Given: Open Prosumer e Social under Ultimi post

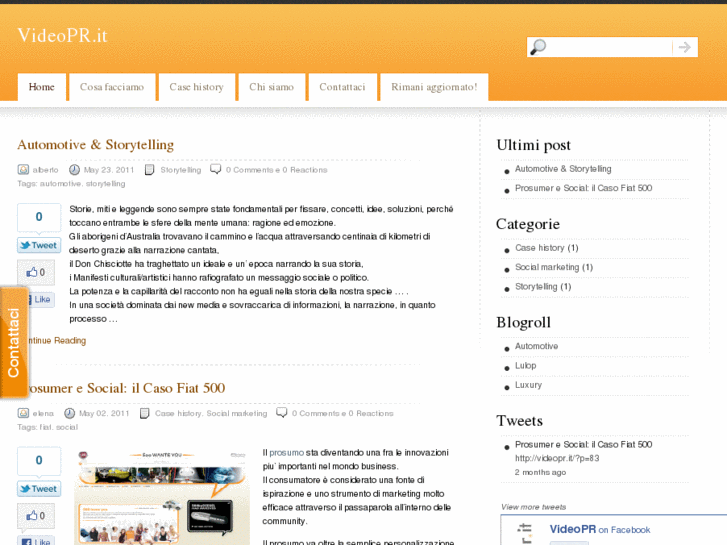Looking at the screenshot, I should click(x=583, y=188).
